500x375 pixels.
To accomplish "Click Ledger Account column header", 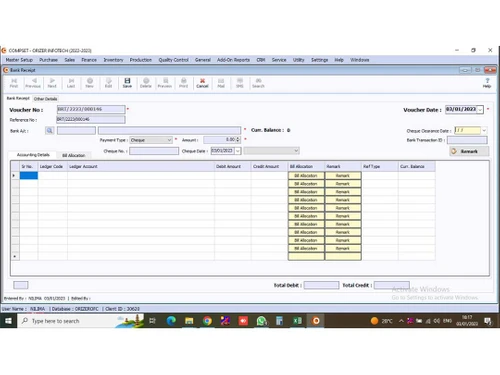I will coord(141,166).
